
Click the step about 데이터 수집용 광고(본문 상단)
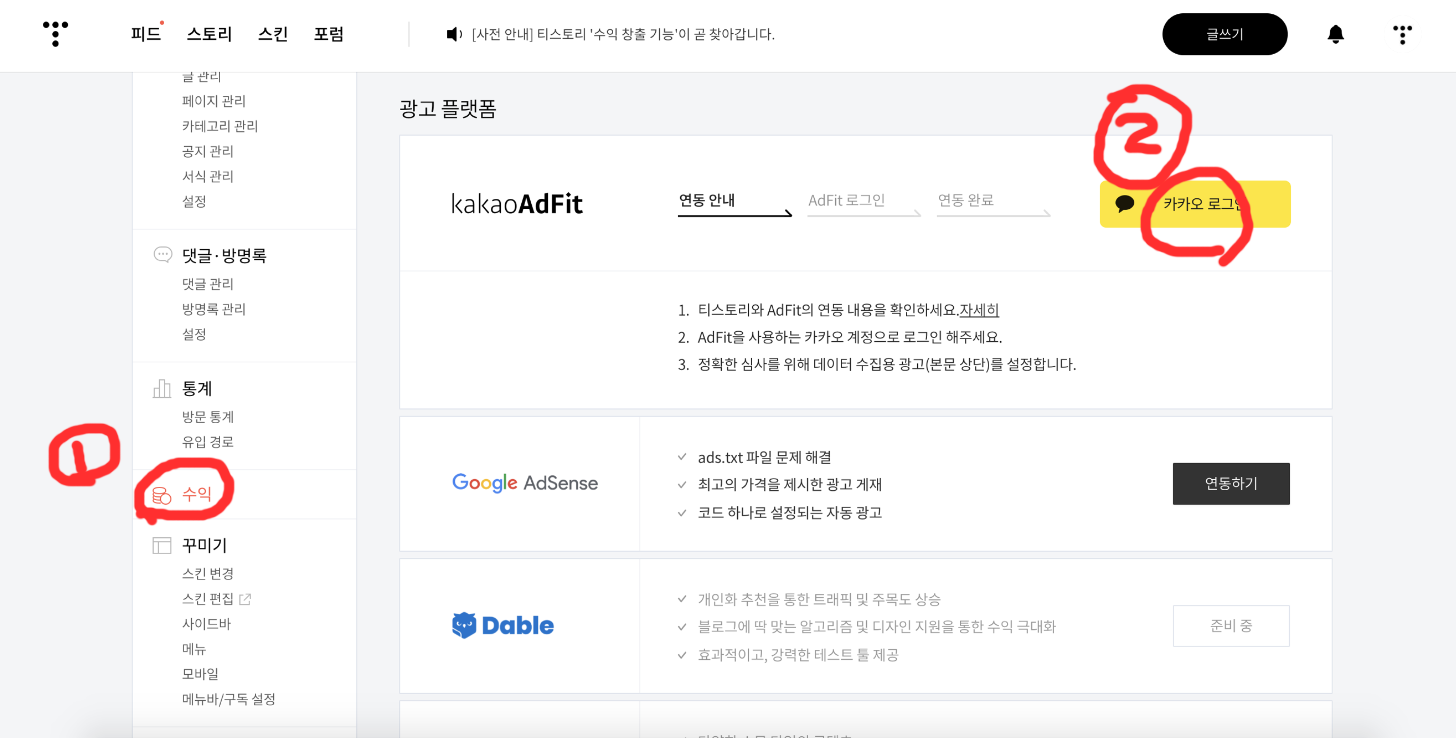[887, 364]
